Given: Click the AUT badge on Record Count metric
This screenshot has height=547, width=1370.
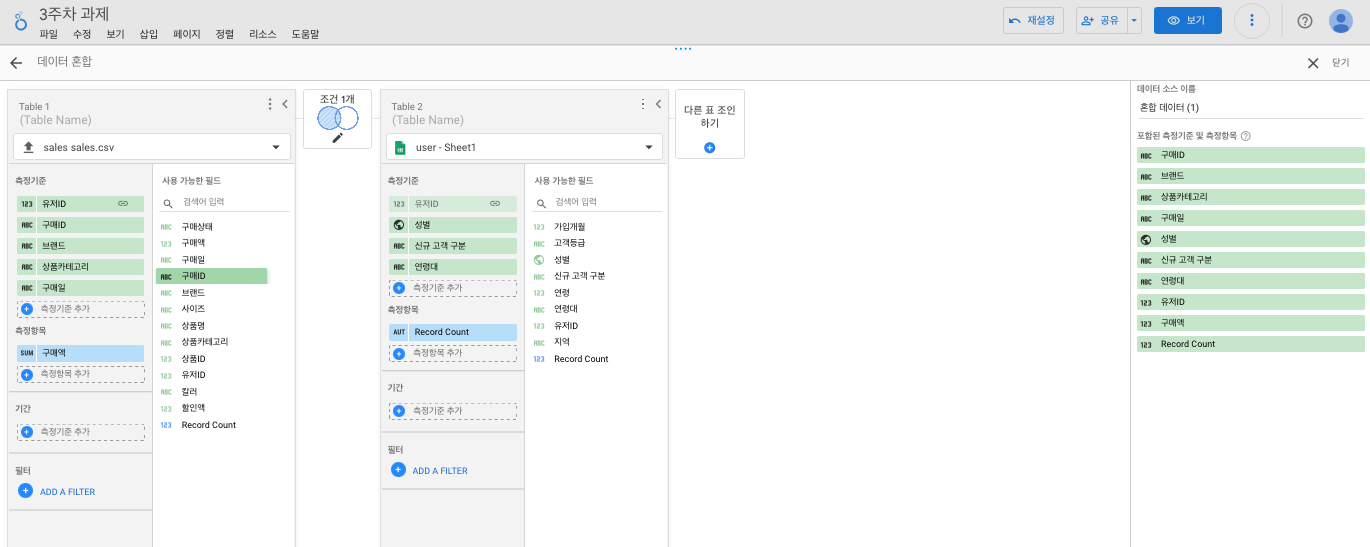Looking at the screenshot, I should point(399,332).
